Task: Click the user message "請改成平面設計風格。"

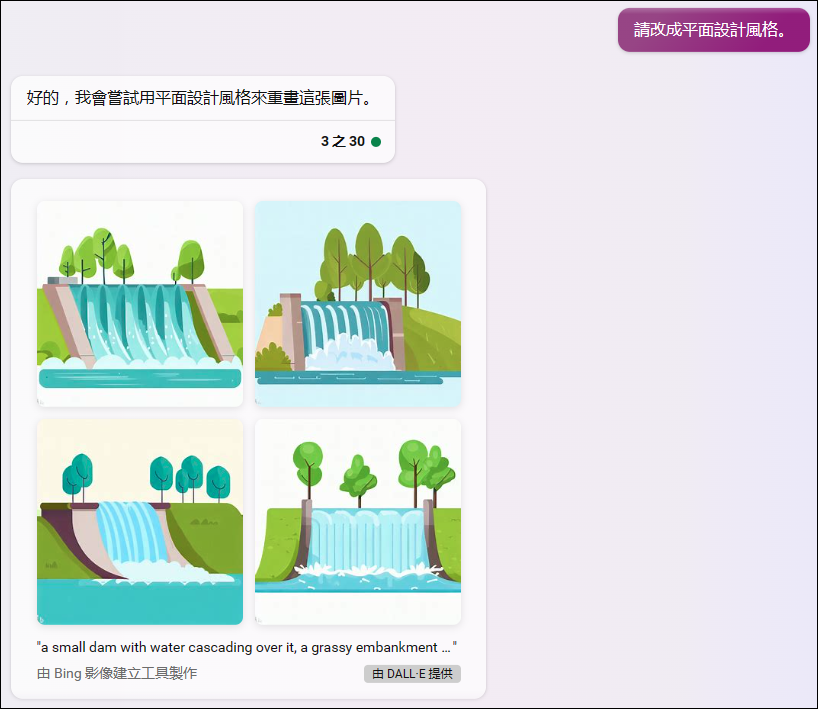Action: (x=713, y=30)
